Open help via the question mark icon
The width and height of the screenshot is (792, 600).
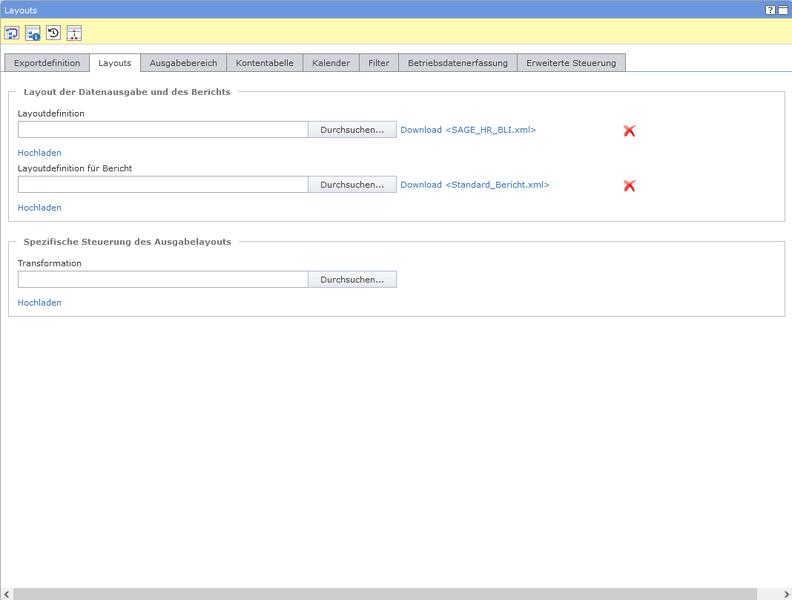(770, 9)
